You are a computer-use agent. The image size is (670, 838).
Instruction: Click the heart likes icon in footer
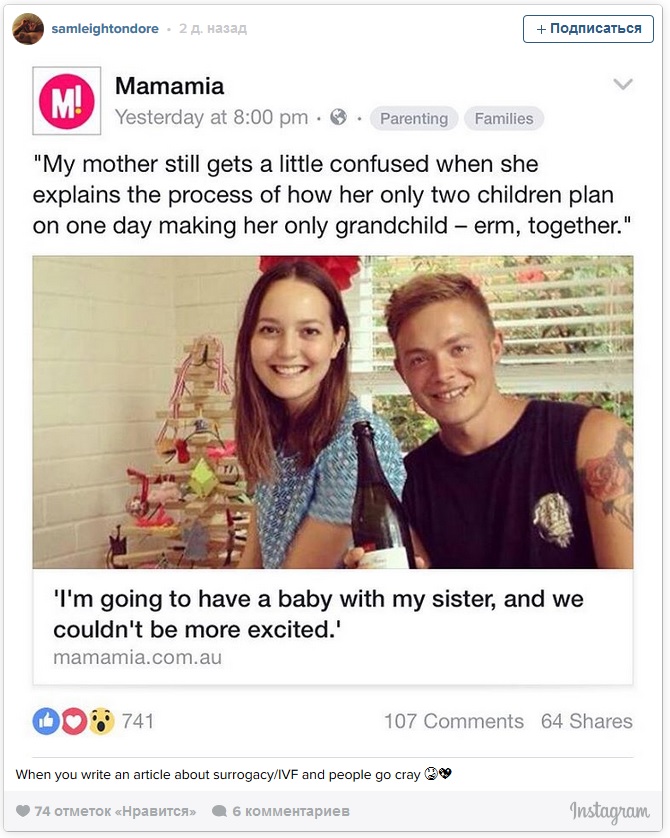22,811
